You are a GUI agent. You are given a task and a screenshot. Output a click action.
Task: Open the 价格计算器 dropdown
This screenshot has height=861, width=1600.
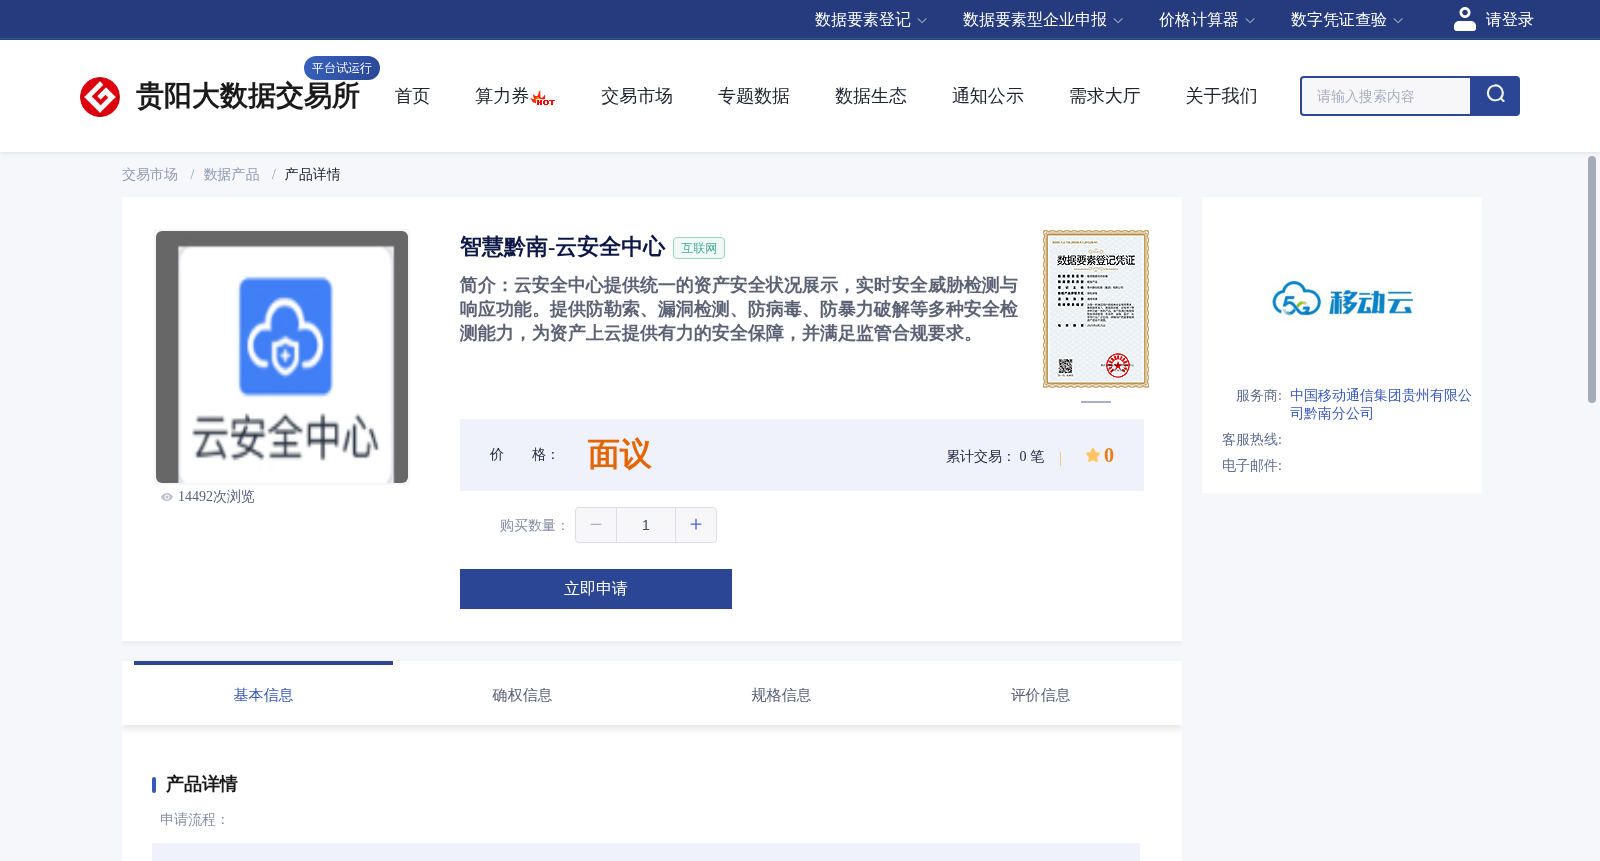tap(1207, 20)
